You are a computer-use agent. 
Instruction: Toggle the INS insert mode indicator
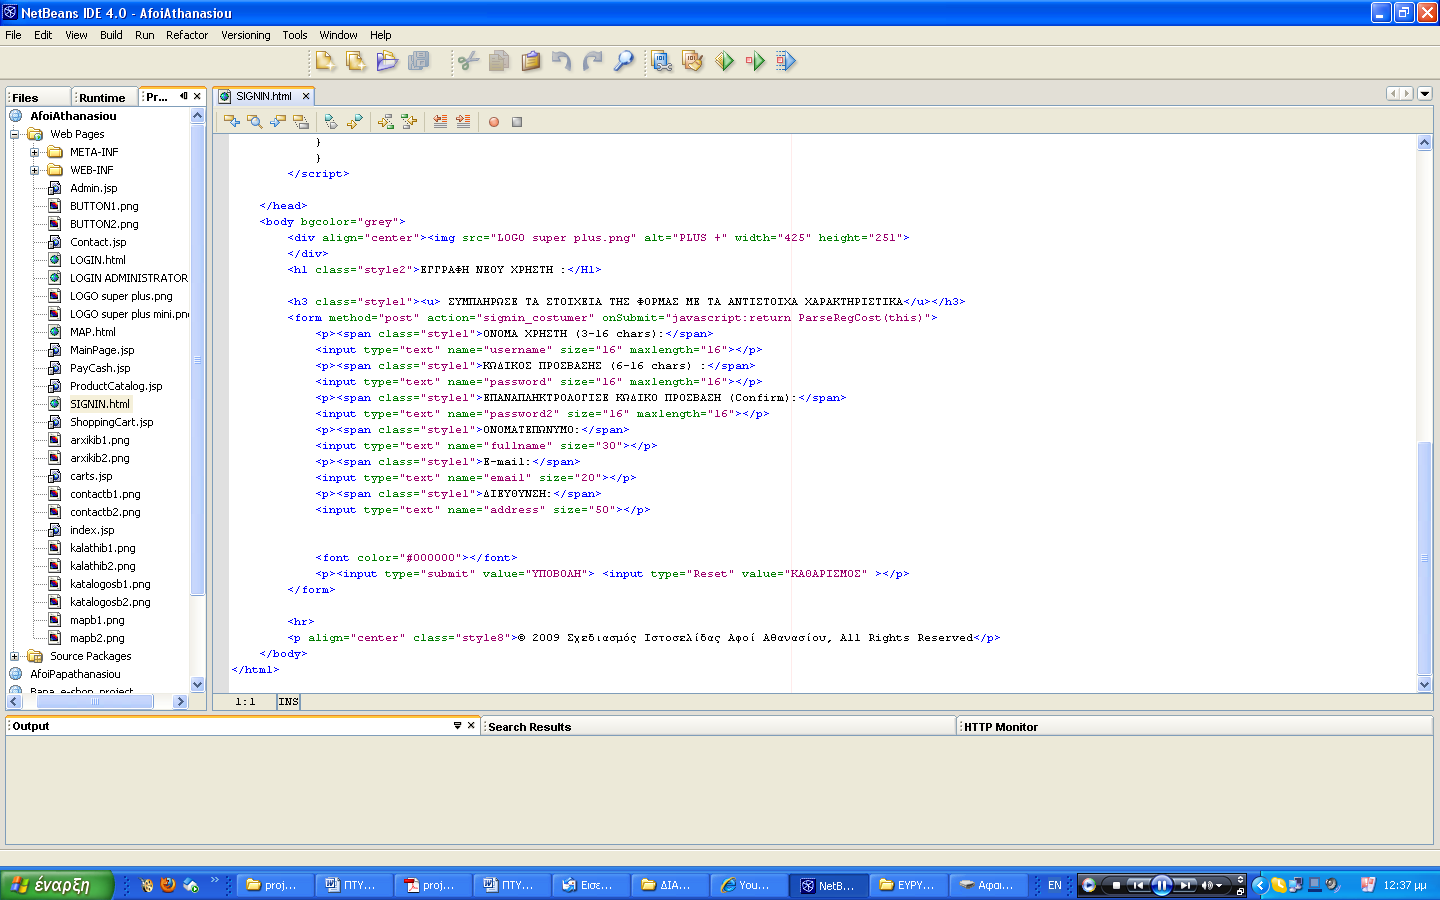click(x=288, y=702)
